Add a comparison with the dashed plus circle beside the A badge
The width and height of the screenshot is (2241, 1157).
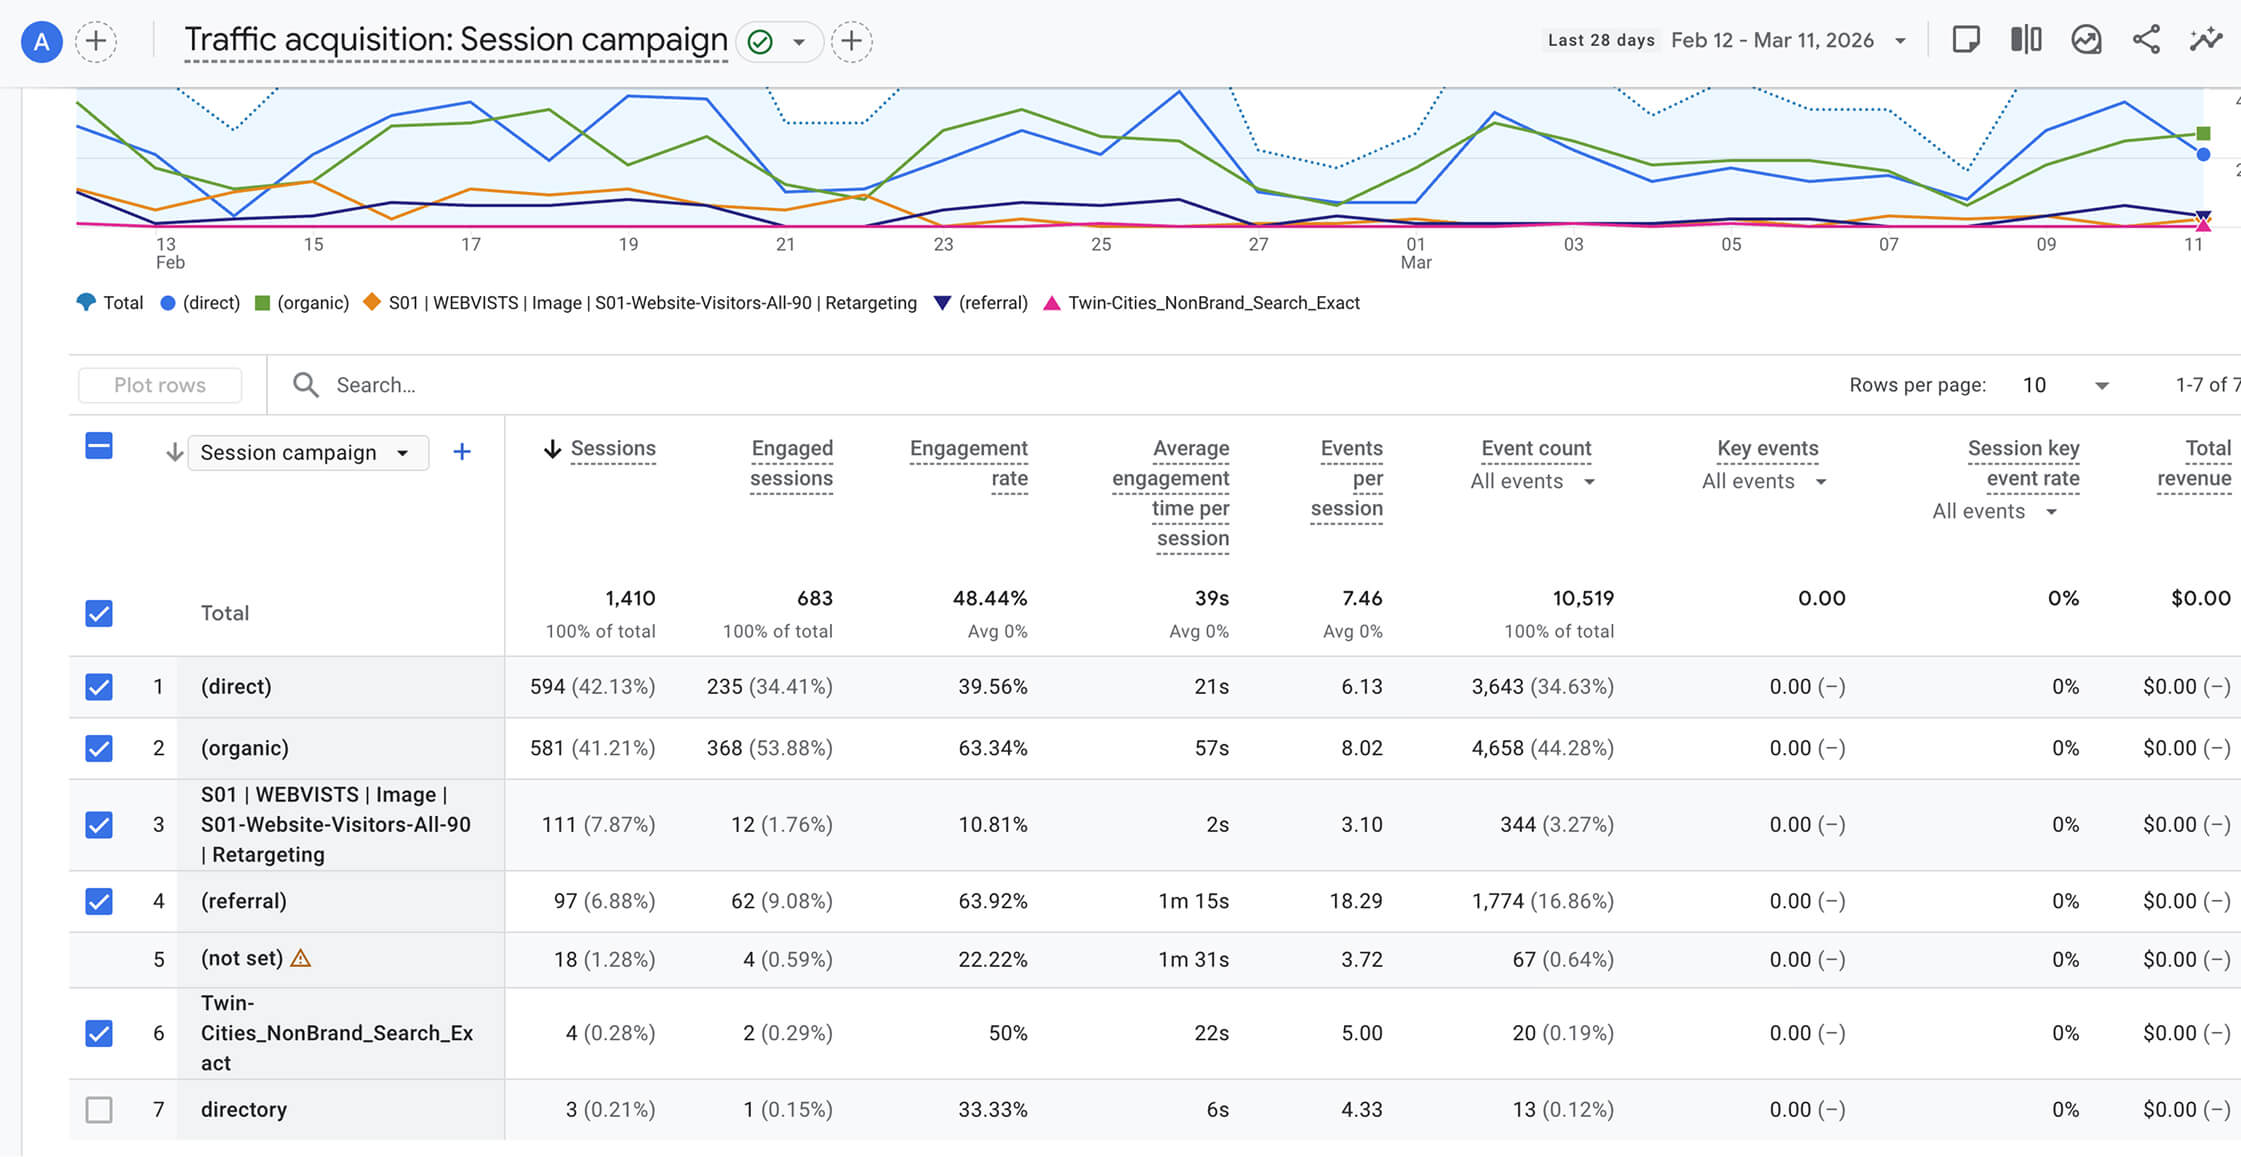click(96, 42)
